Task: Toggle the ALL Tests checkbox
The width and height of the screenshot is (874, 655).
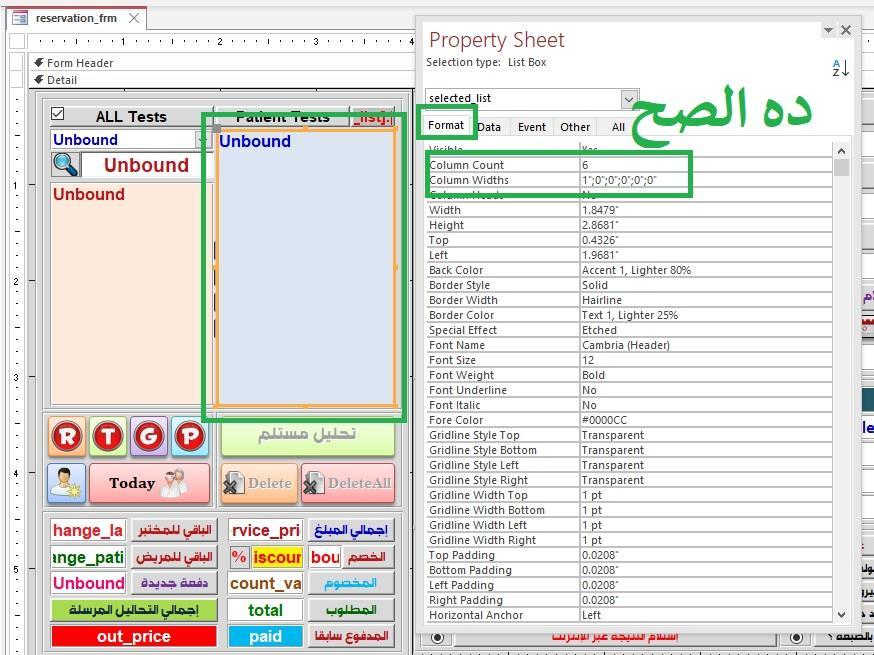Action: [x=58, y=115]
